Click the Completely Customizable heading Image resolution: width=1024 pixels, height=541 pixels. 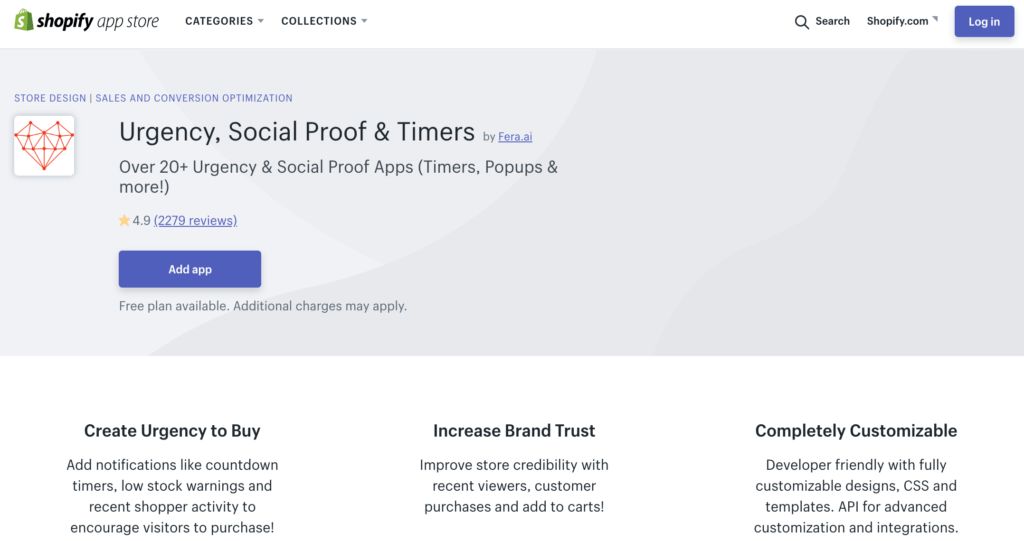tap(856, 431)
